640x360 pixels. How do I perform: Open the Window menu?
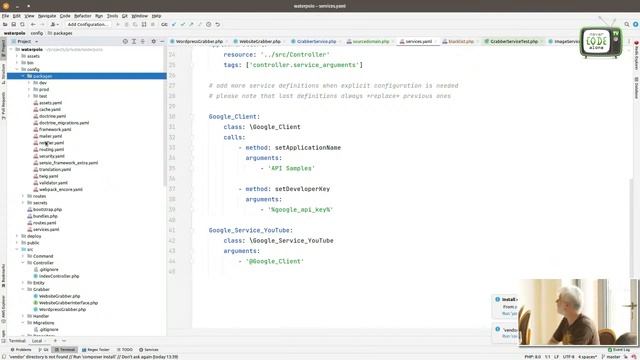coord(140,16)
